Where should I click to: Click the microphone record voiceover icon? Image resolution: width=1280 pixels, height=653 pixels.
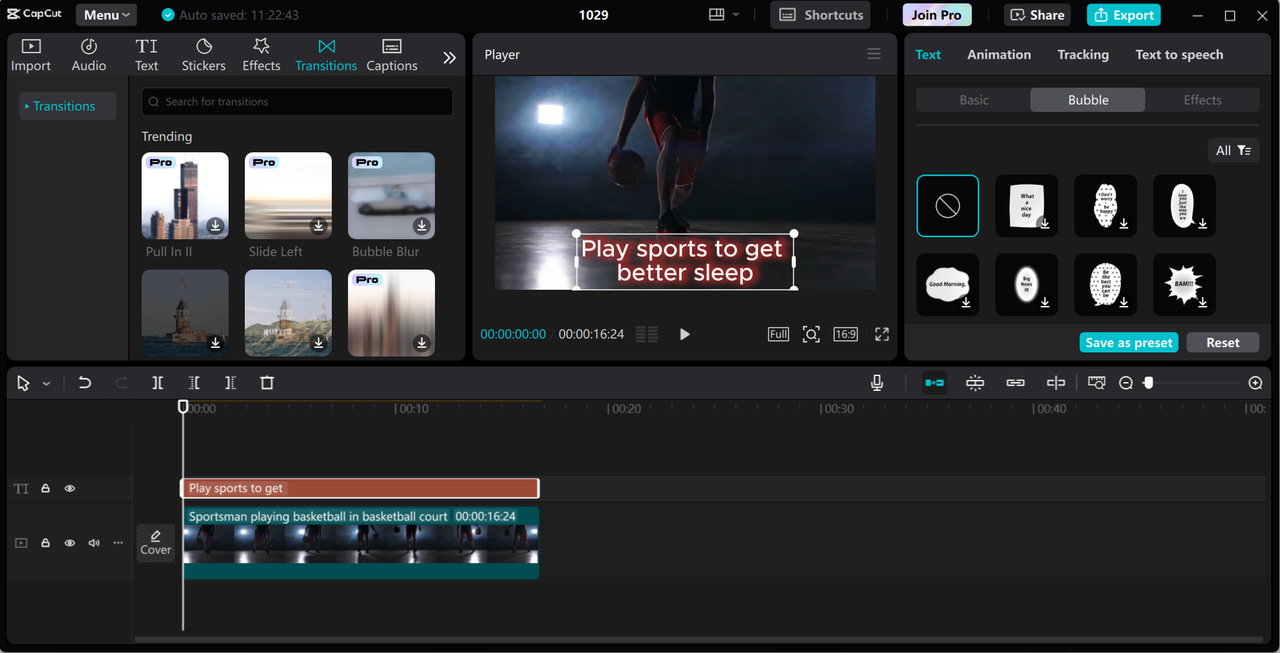(877, 383)
